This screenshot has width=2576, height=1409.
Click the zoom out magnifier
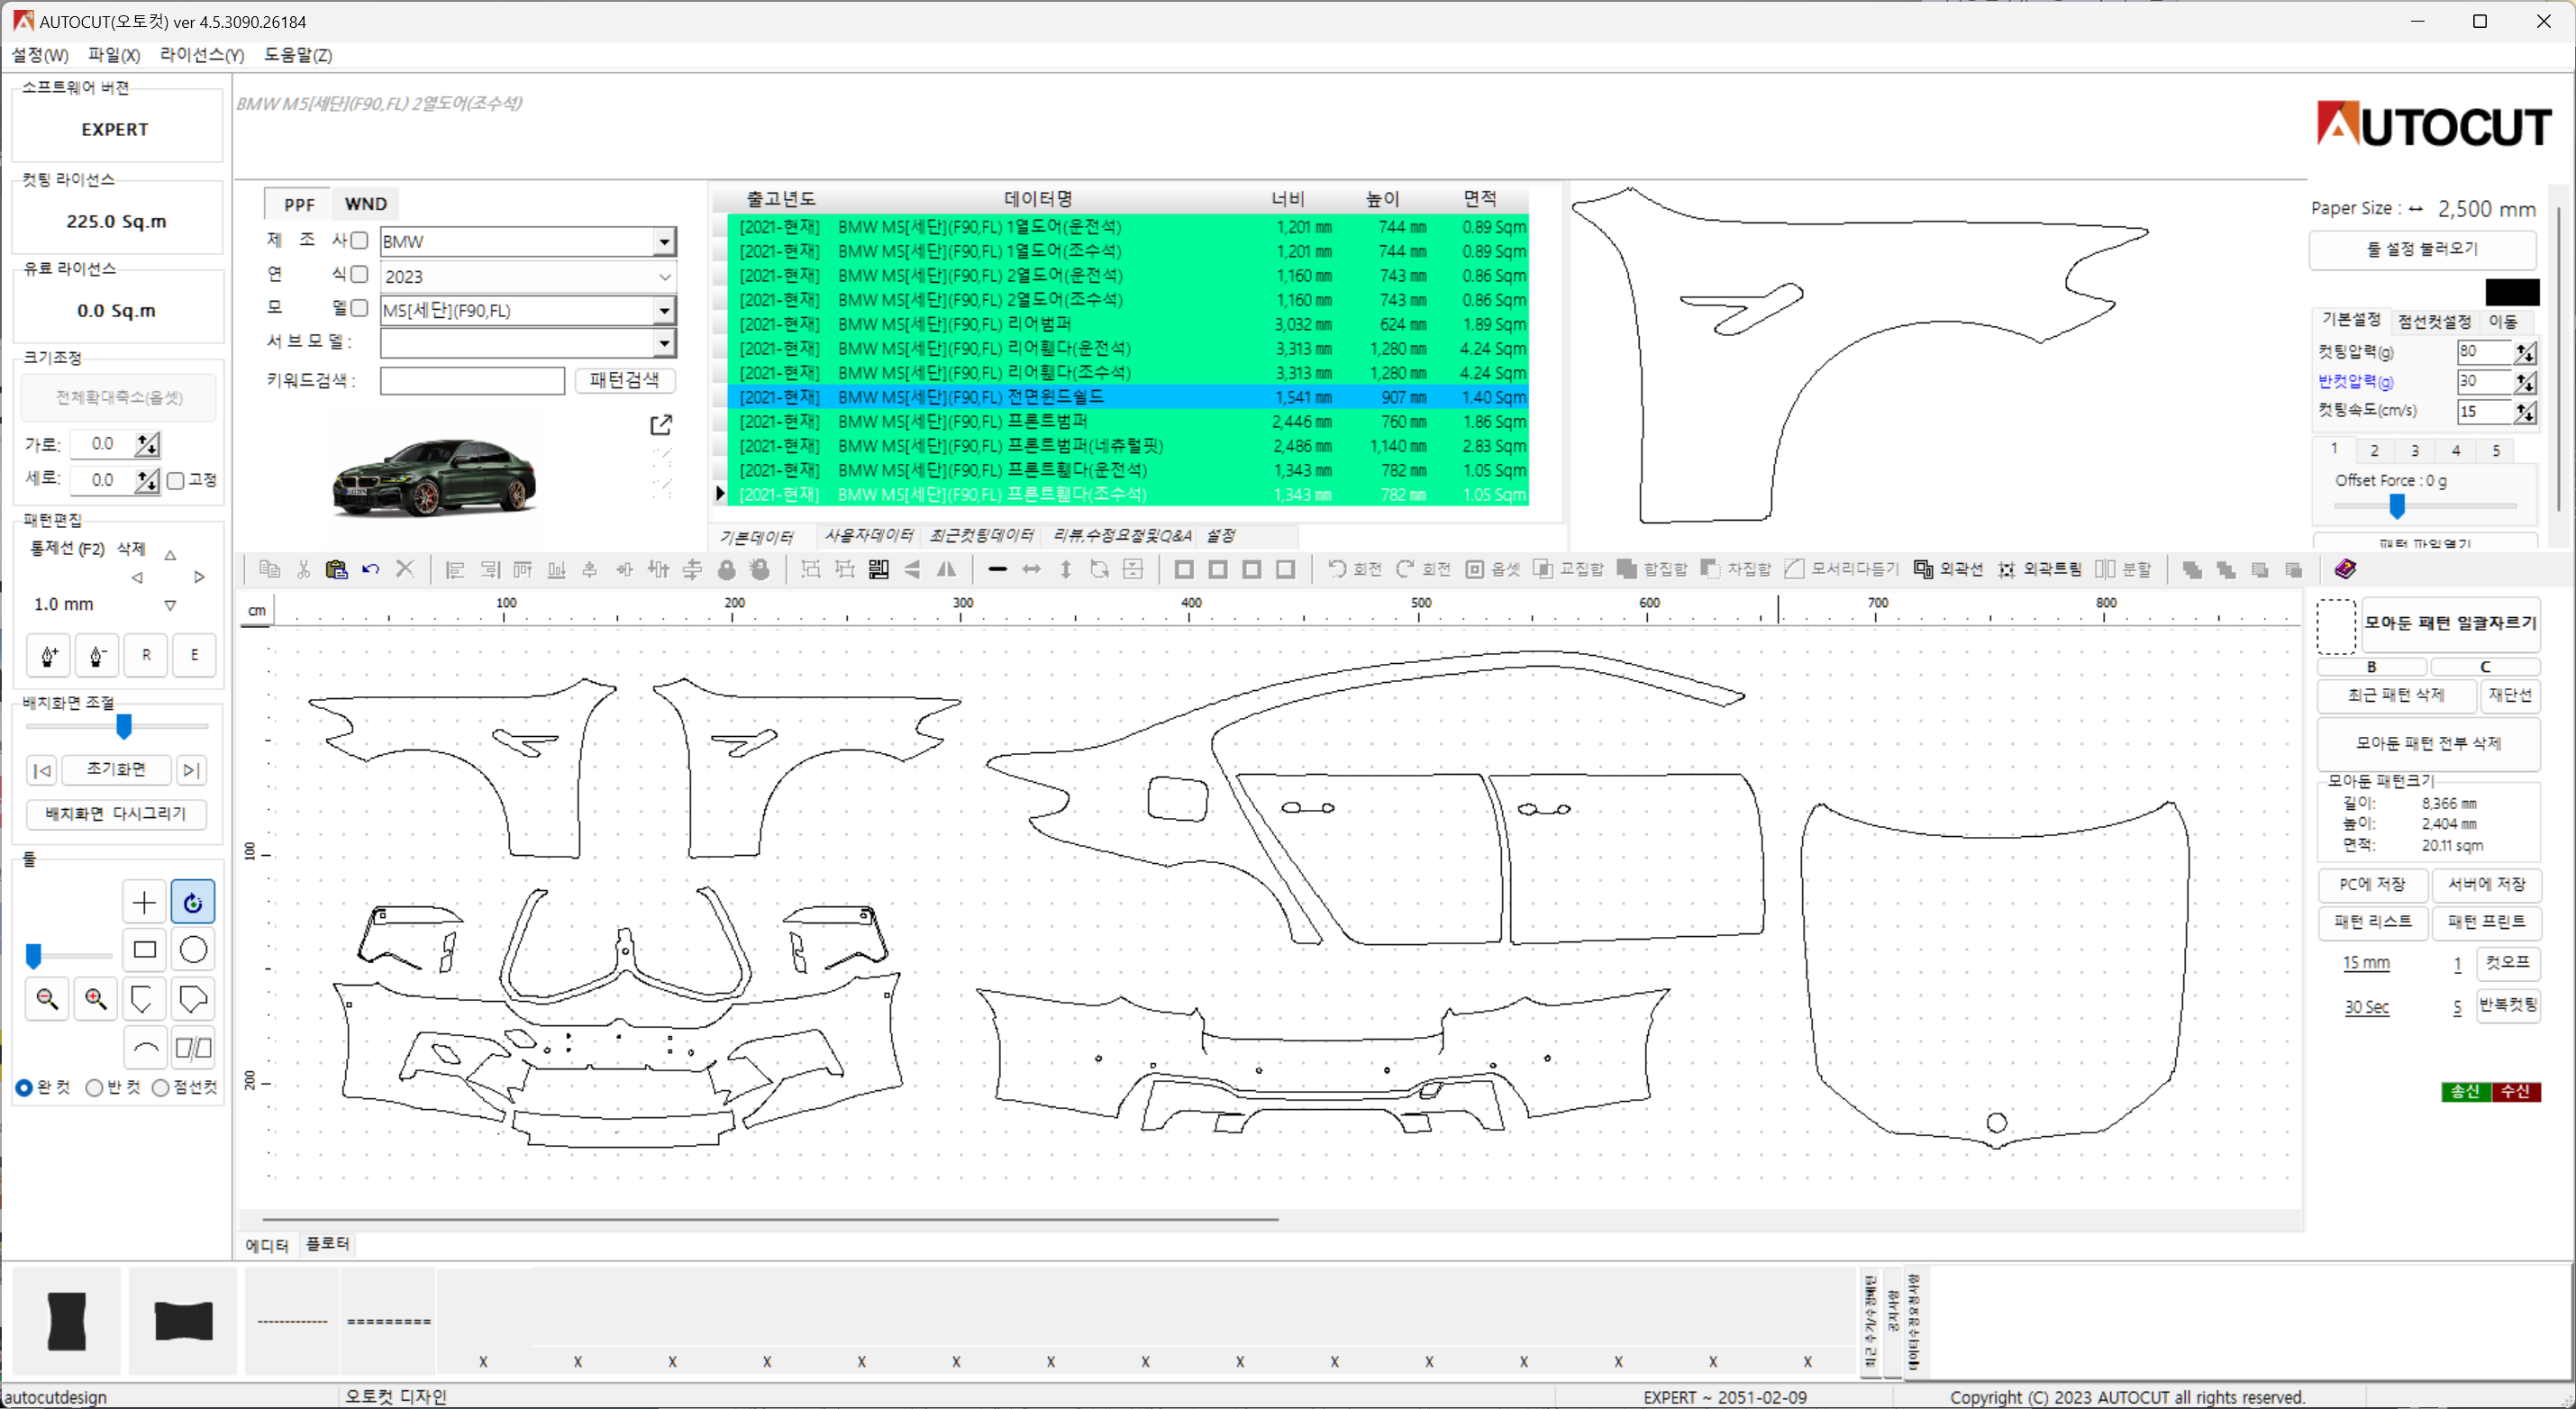tap(47, 998)
